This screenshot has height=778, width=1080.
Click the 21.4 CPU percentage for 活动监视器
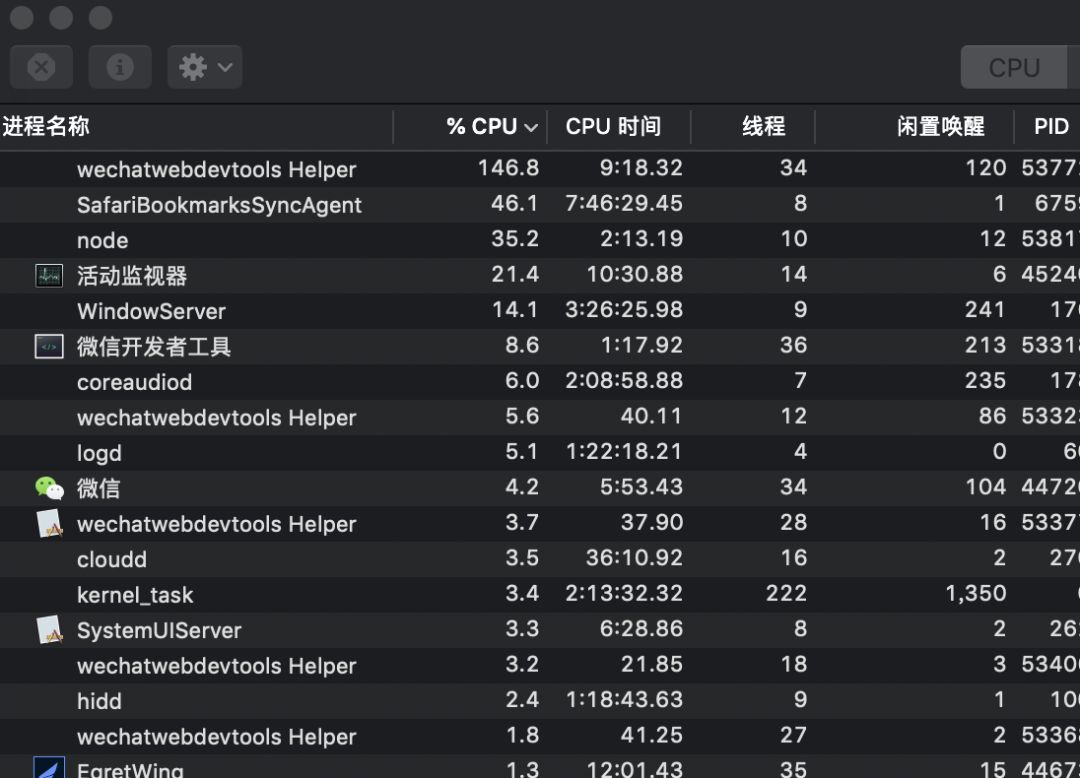click(x=515, y=274)
